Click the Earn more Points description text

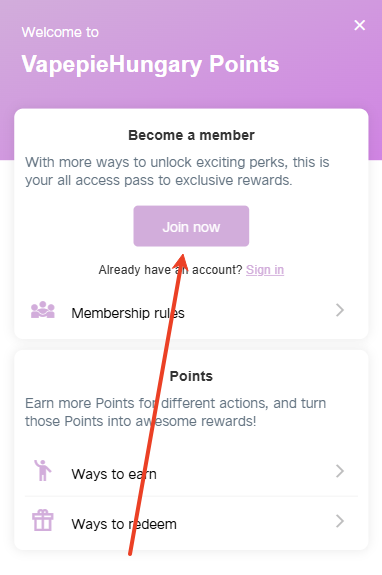(176, 412)
